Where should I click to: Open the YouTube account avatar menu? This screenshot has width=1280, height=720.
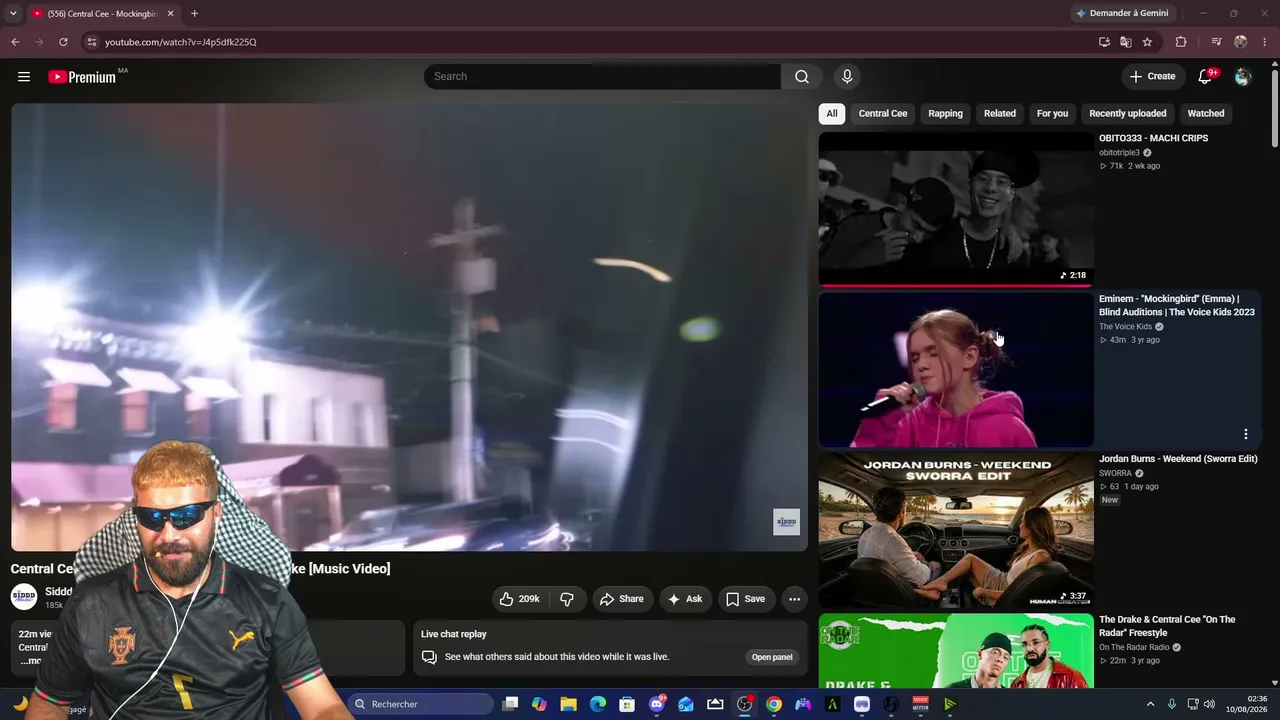(x=1243, y=77)
